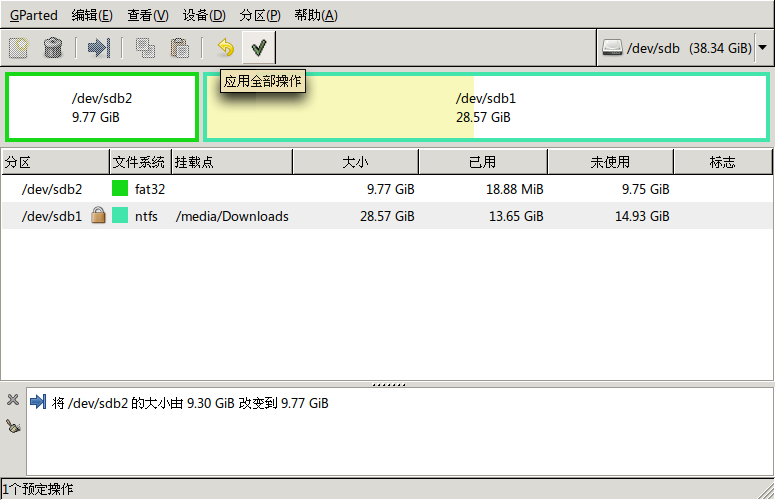775x500 pixels.
Task: Select the /dev/sdb1 partition row
Action: coord(387,215)
